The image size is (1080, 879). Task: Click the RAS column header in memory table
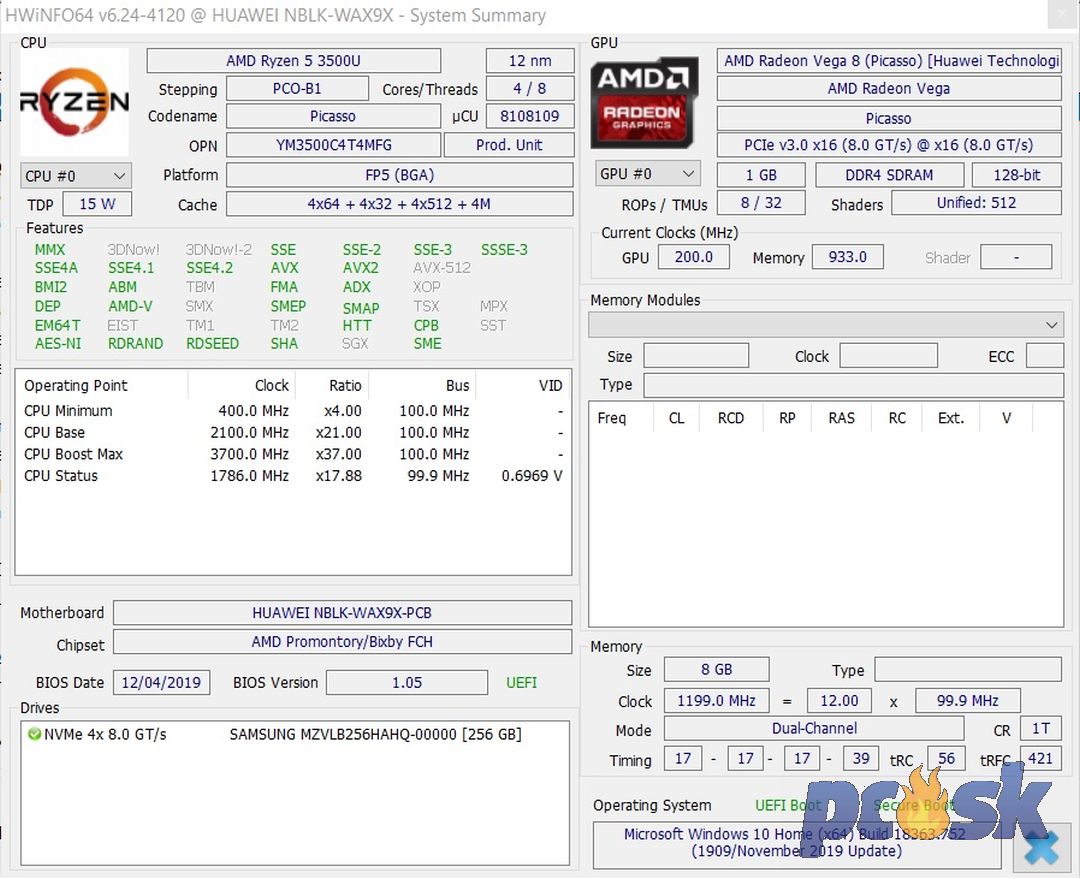pos(842,418)
